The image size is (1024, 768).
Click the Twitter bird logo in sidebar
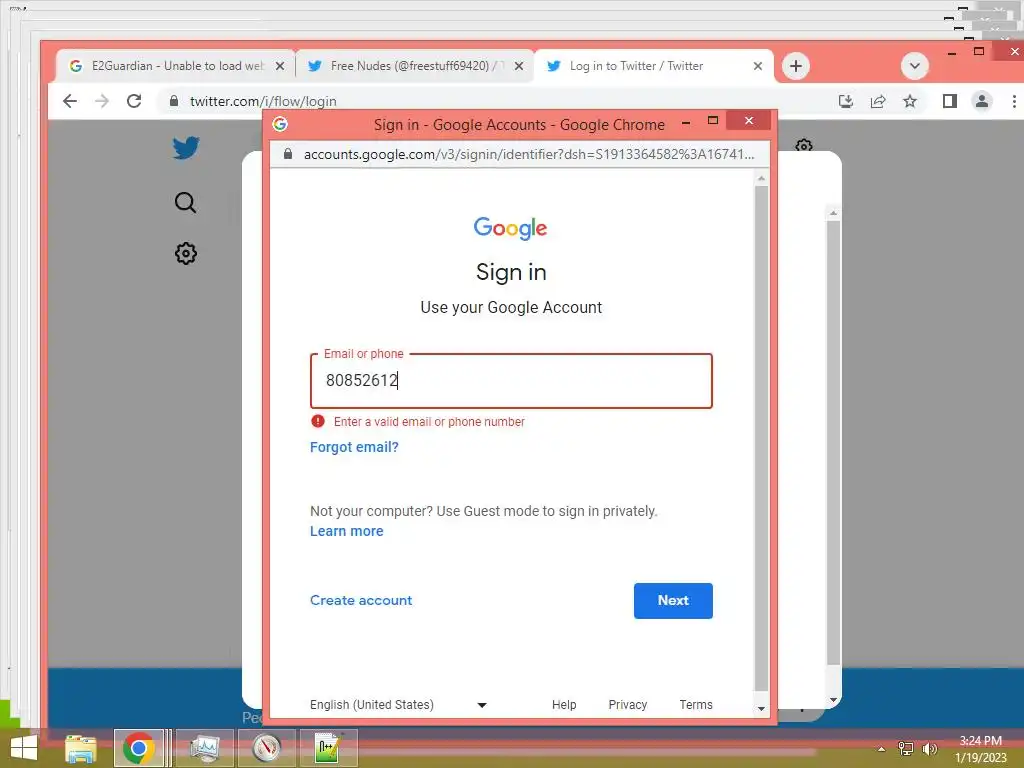point(186,148)
